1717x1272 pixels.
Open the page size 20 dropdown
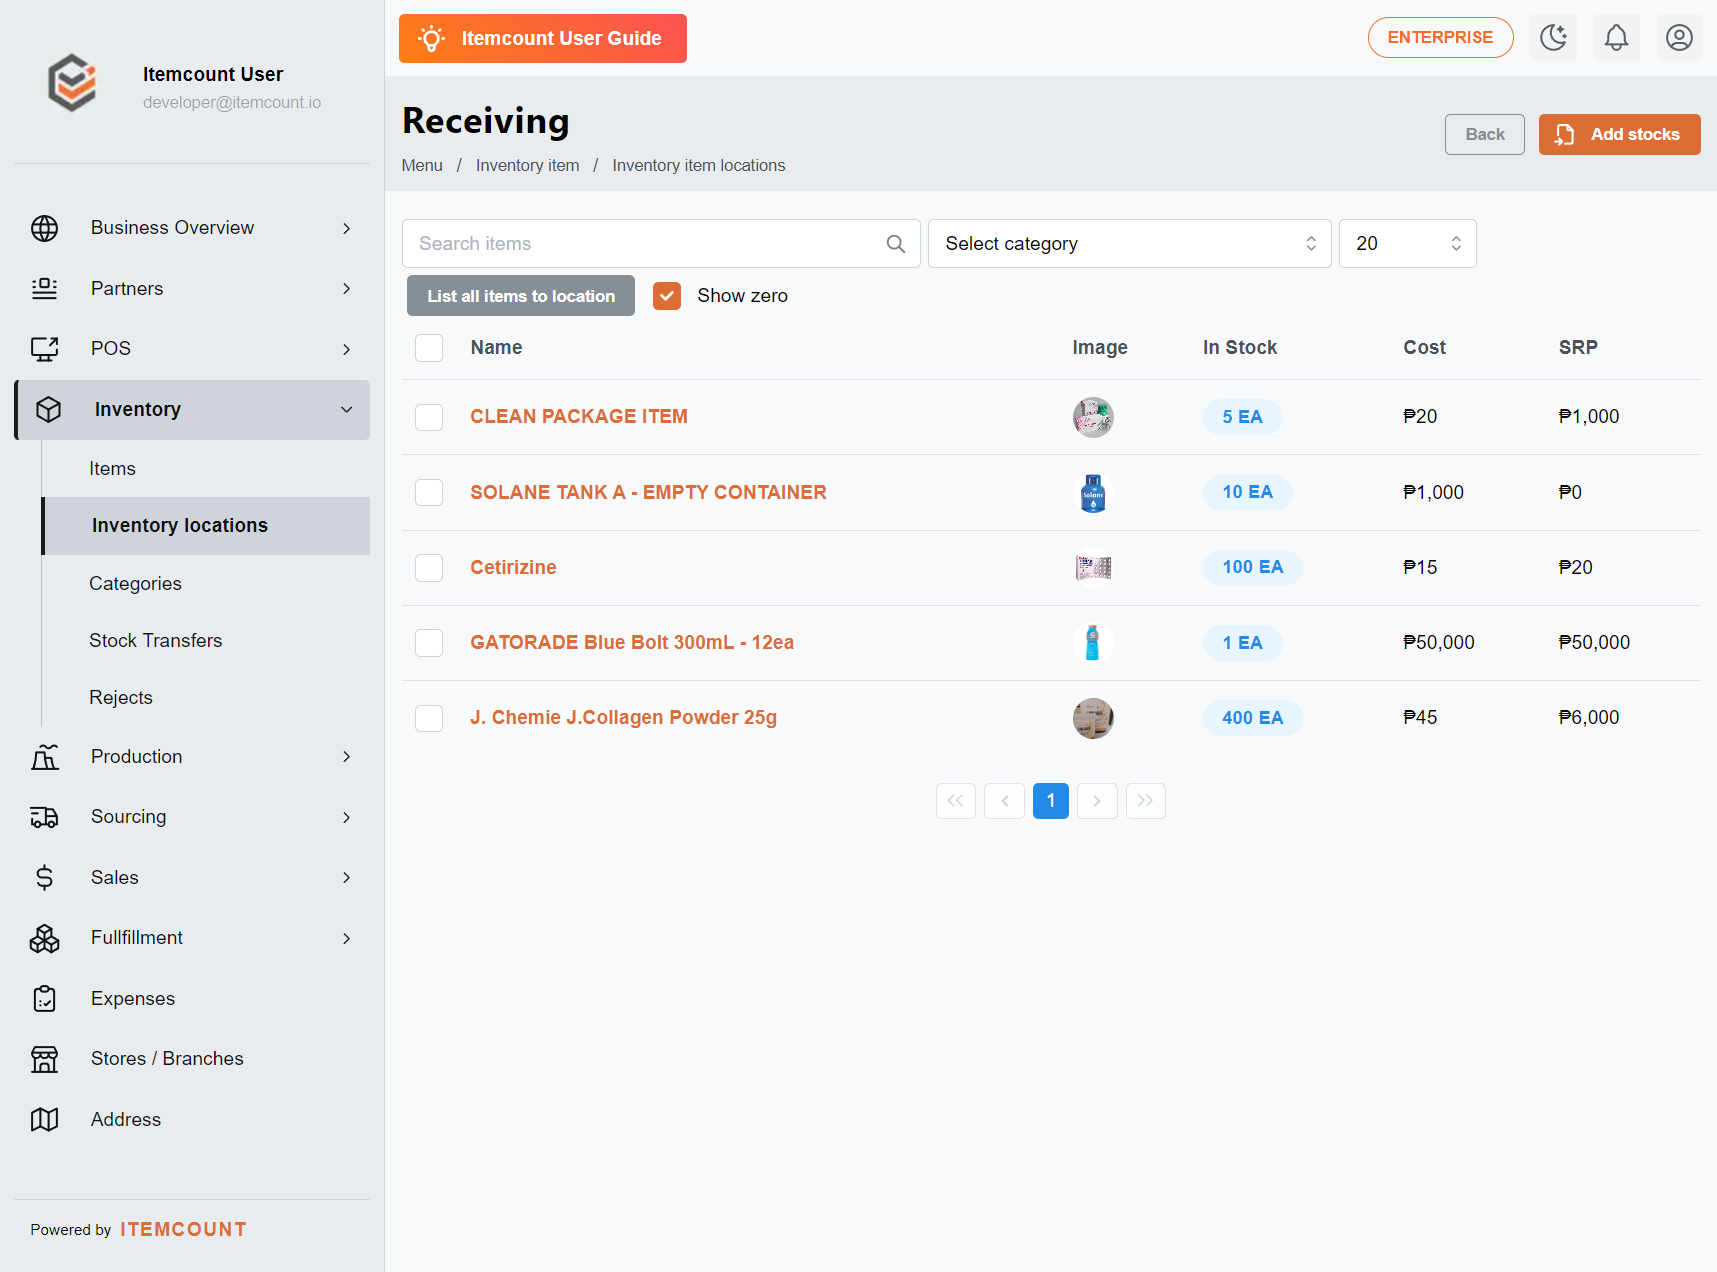click(1408, 244)
